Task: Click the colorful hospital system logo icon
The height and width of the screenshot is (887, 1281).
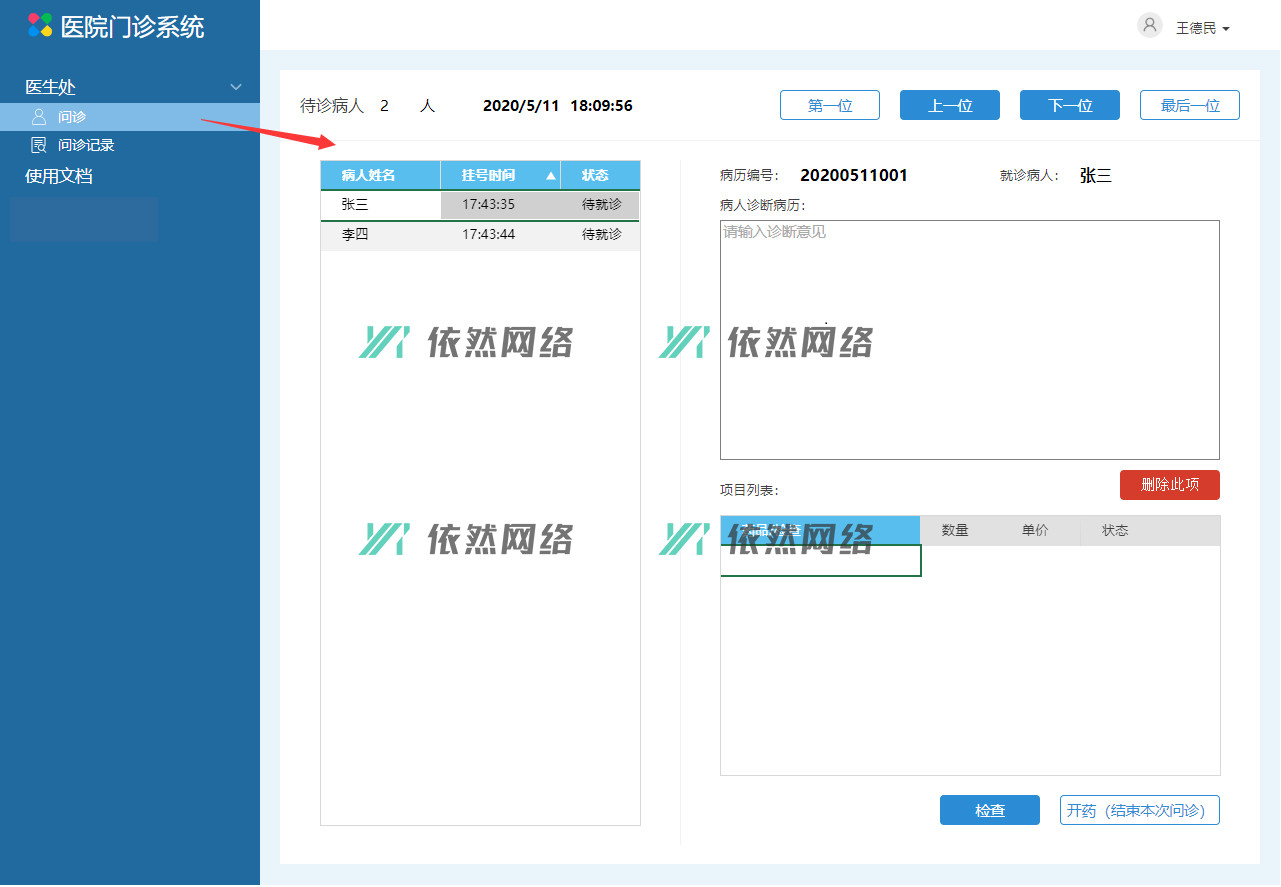Action: (x=40, y=25)
